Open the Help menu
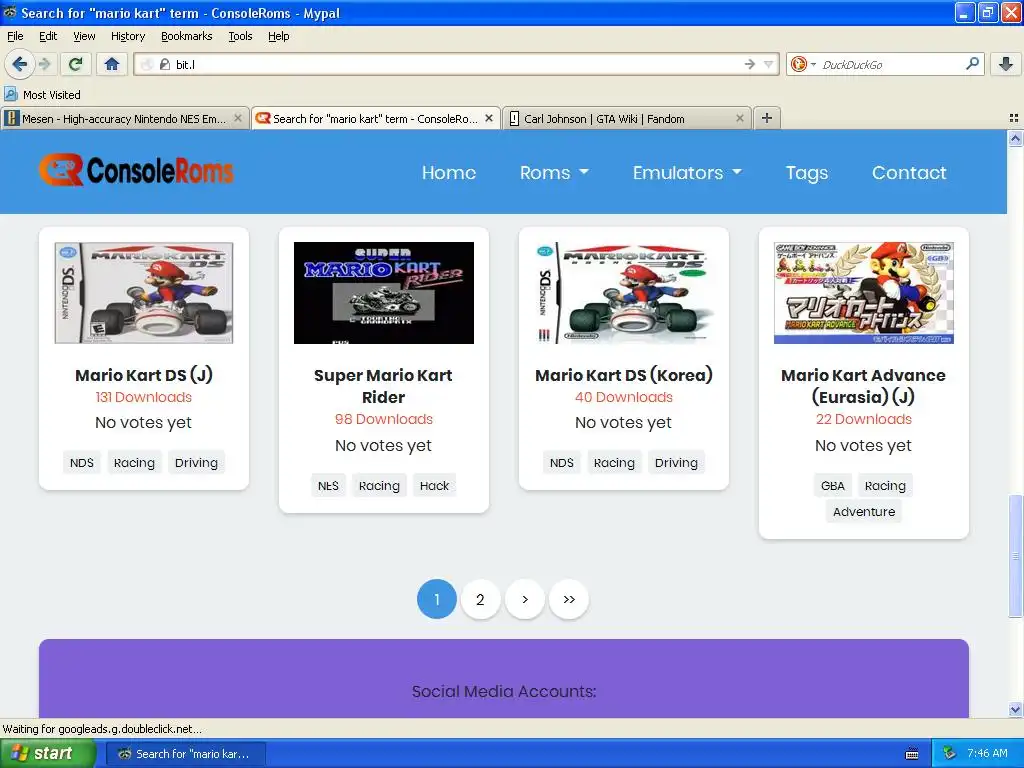 coord(278,36)
